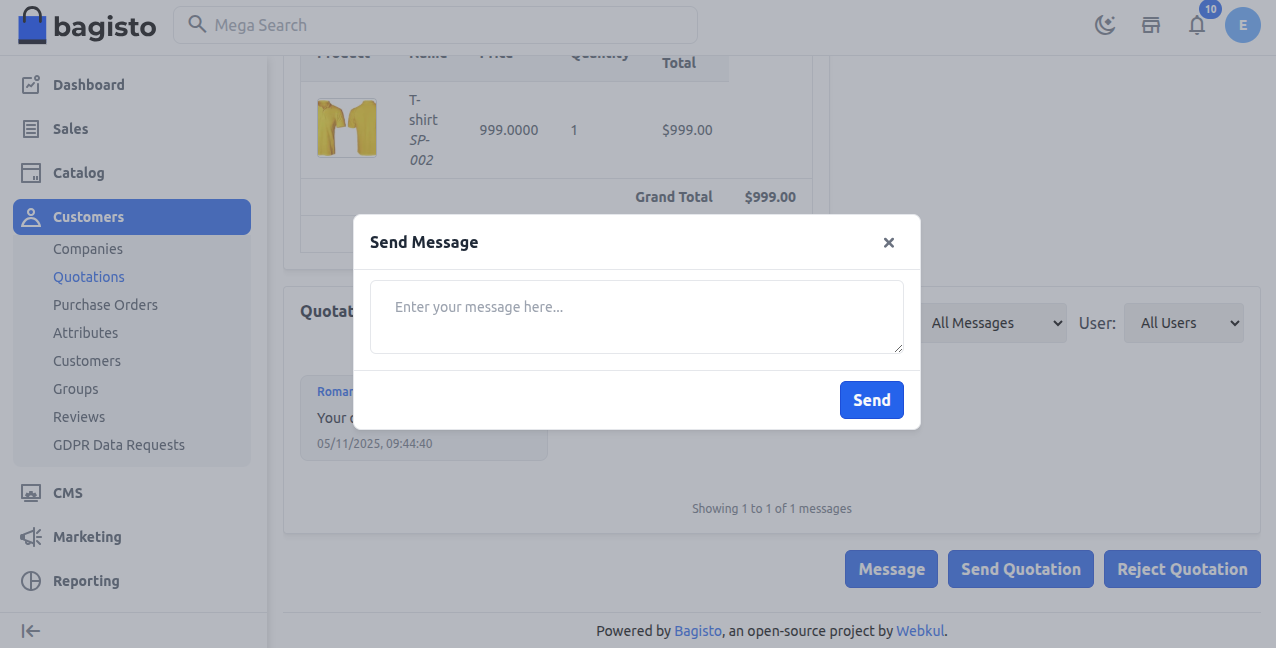Follow the Webkul footer link

click(x=920, y=631)
